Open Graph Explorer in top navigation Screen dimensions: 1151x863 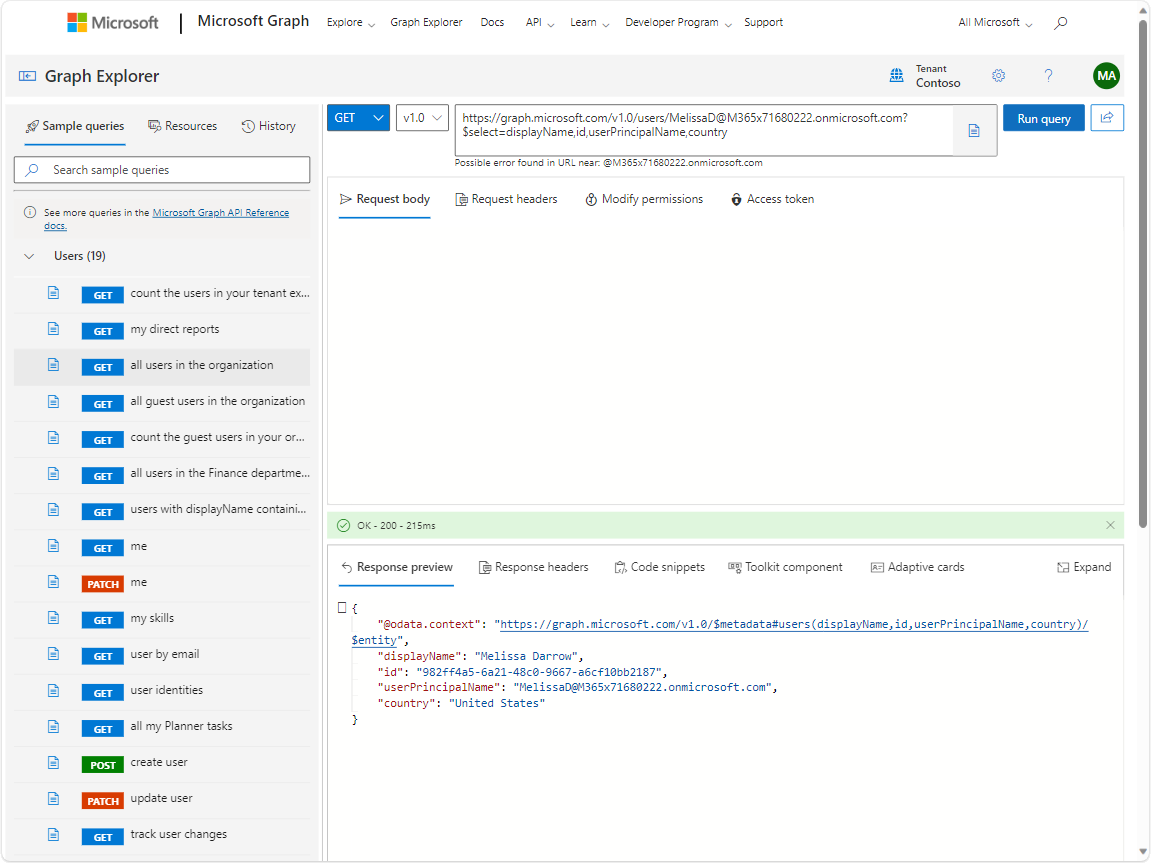pos(426,23)
